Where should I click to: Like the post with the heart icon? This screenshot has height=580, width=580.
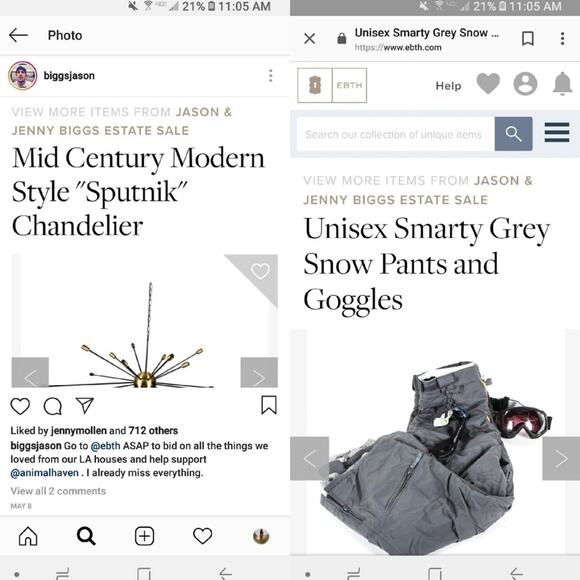click(20, 406)
